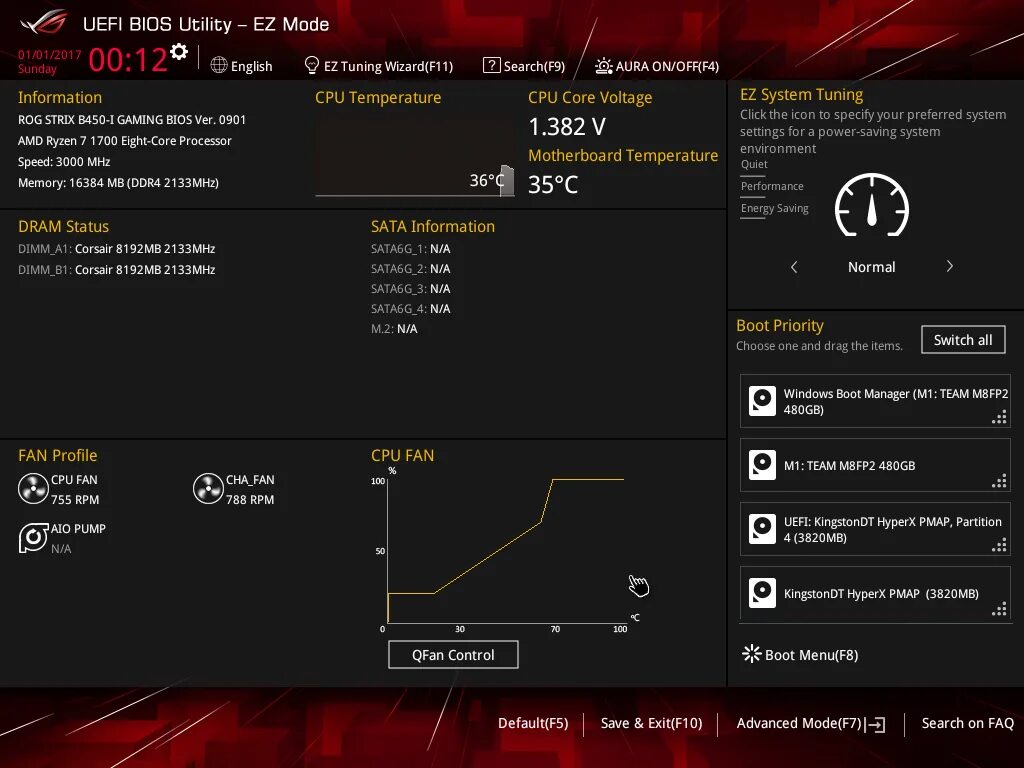This screenshot has width=1024, height=768.
Task: Switch tuning mode with left chevron
Action: [794, 266]
